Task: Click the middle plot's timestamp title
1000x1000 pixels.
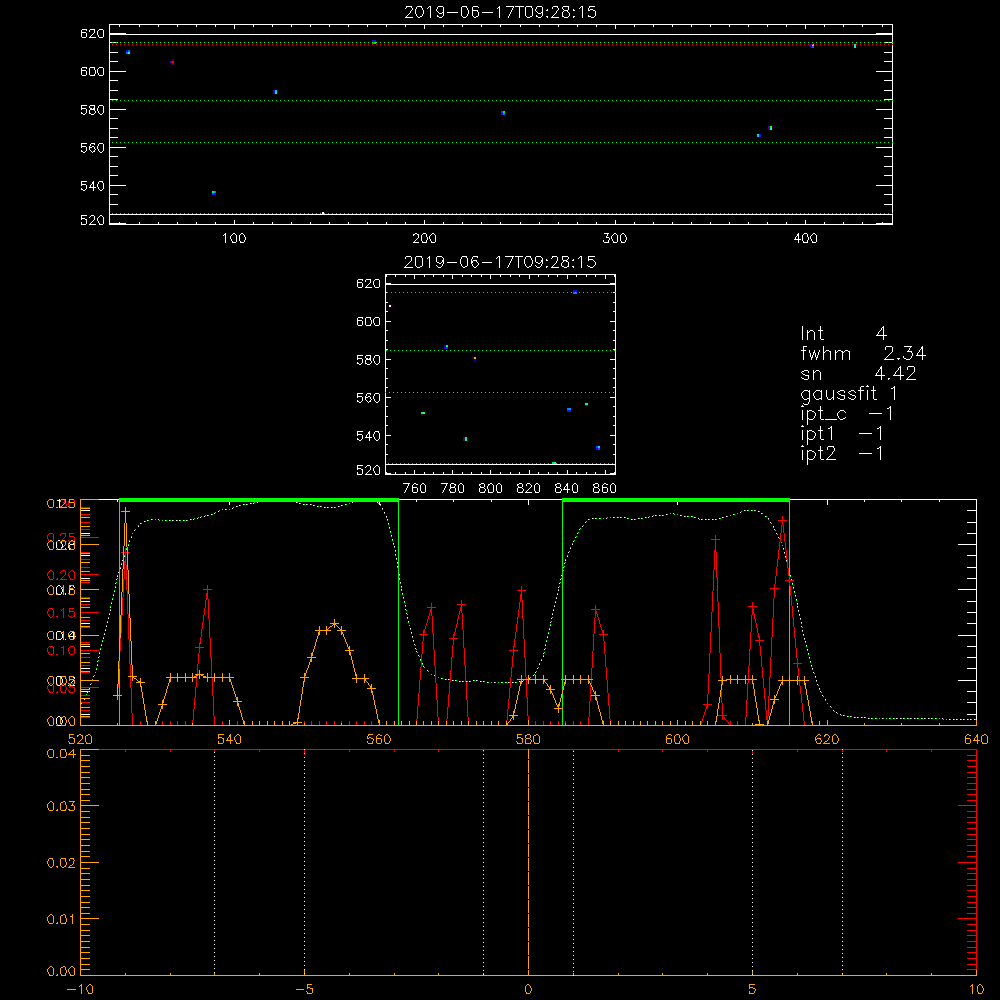Action: [500, 262]
